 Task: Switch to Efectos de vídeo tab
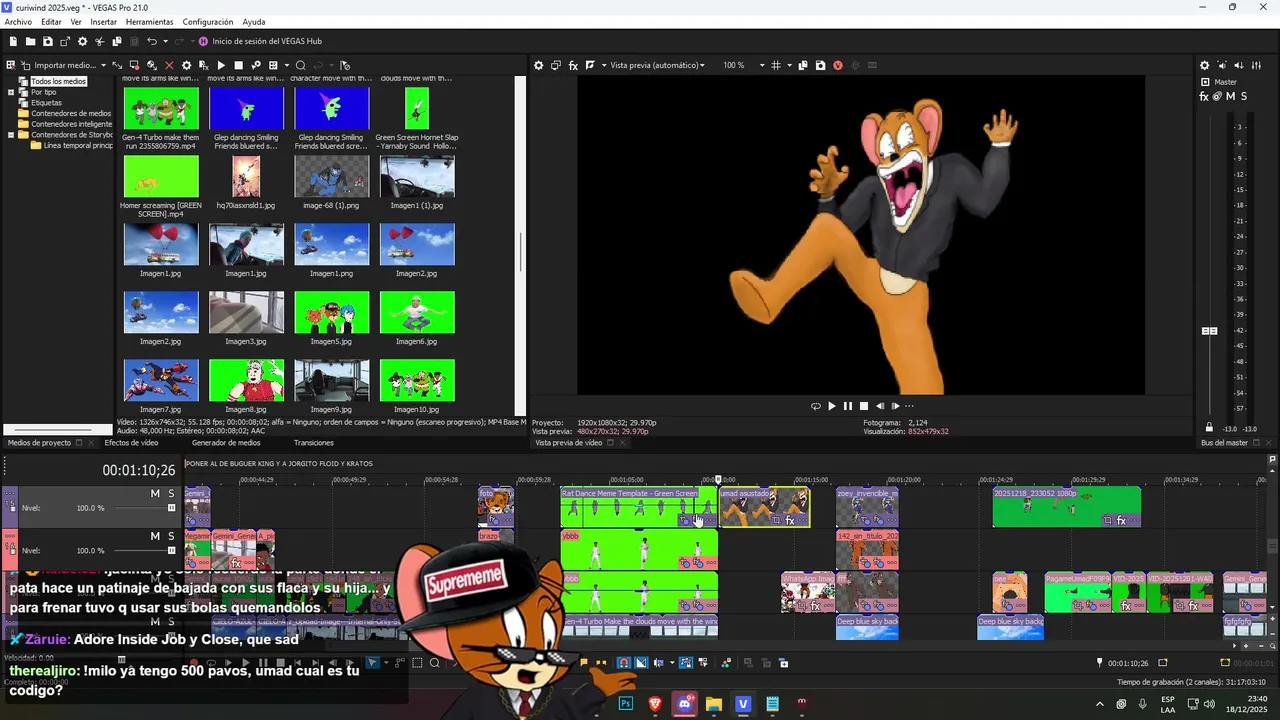[x=131, y=442]
